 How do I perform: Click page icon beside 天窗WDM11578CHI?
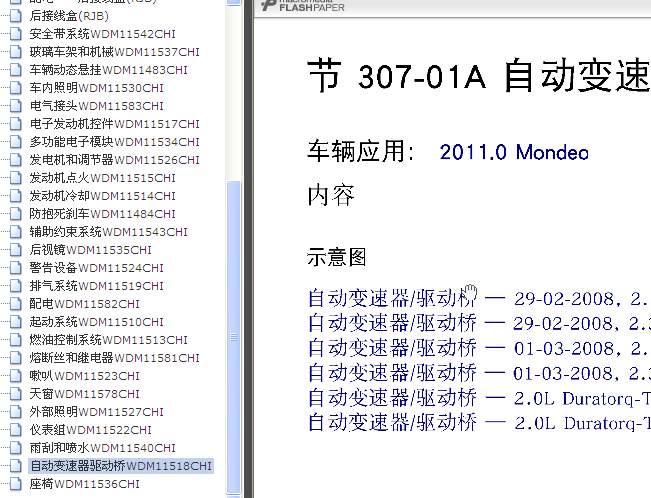(x=16, y=394)
